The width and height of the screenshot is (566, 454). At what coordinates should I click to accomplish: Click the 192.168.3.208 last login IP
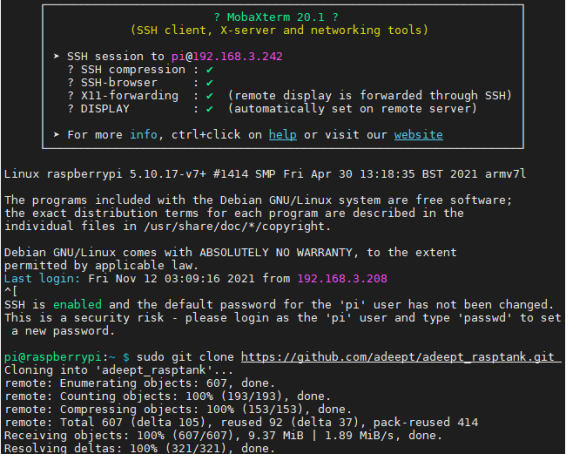(x=342, y=278)
